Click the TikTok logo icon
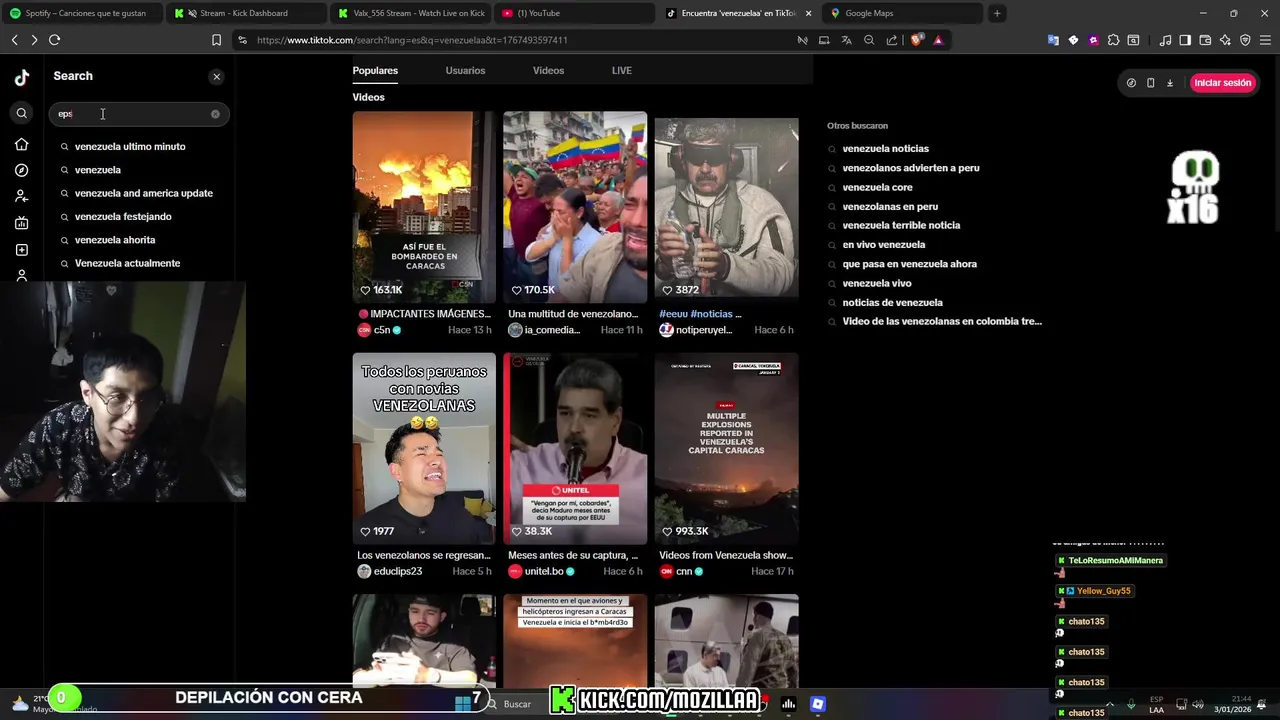Image resolution: width=1280 pixels, height=720 pixels. click(x=22, y=78)
